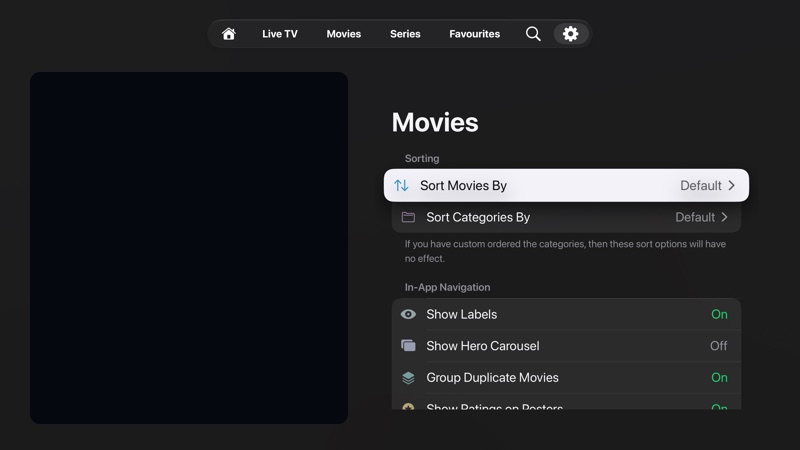Click the Default value of Sort Categories By
This screenshot has width=800, height=450.
tap(695, 217)
